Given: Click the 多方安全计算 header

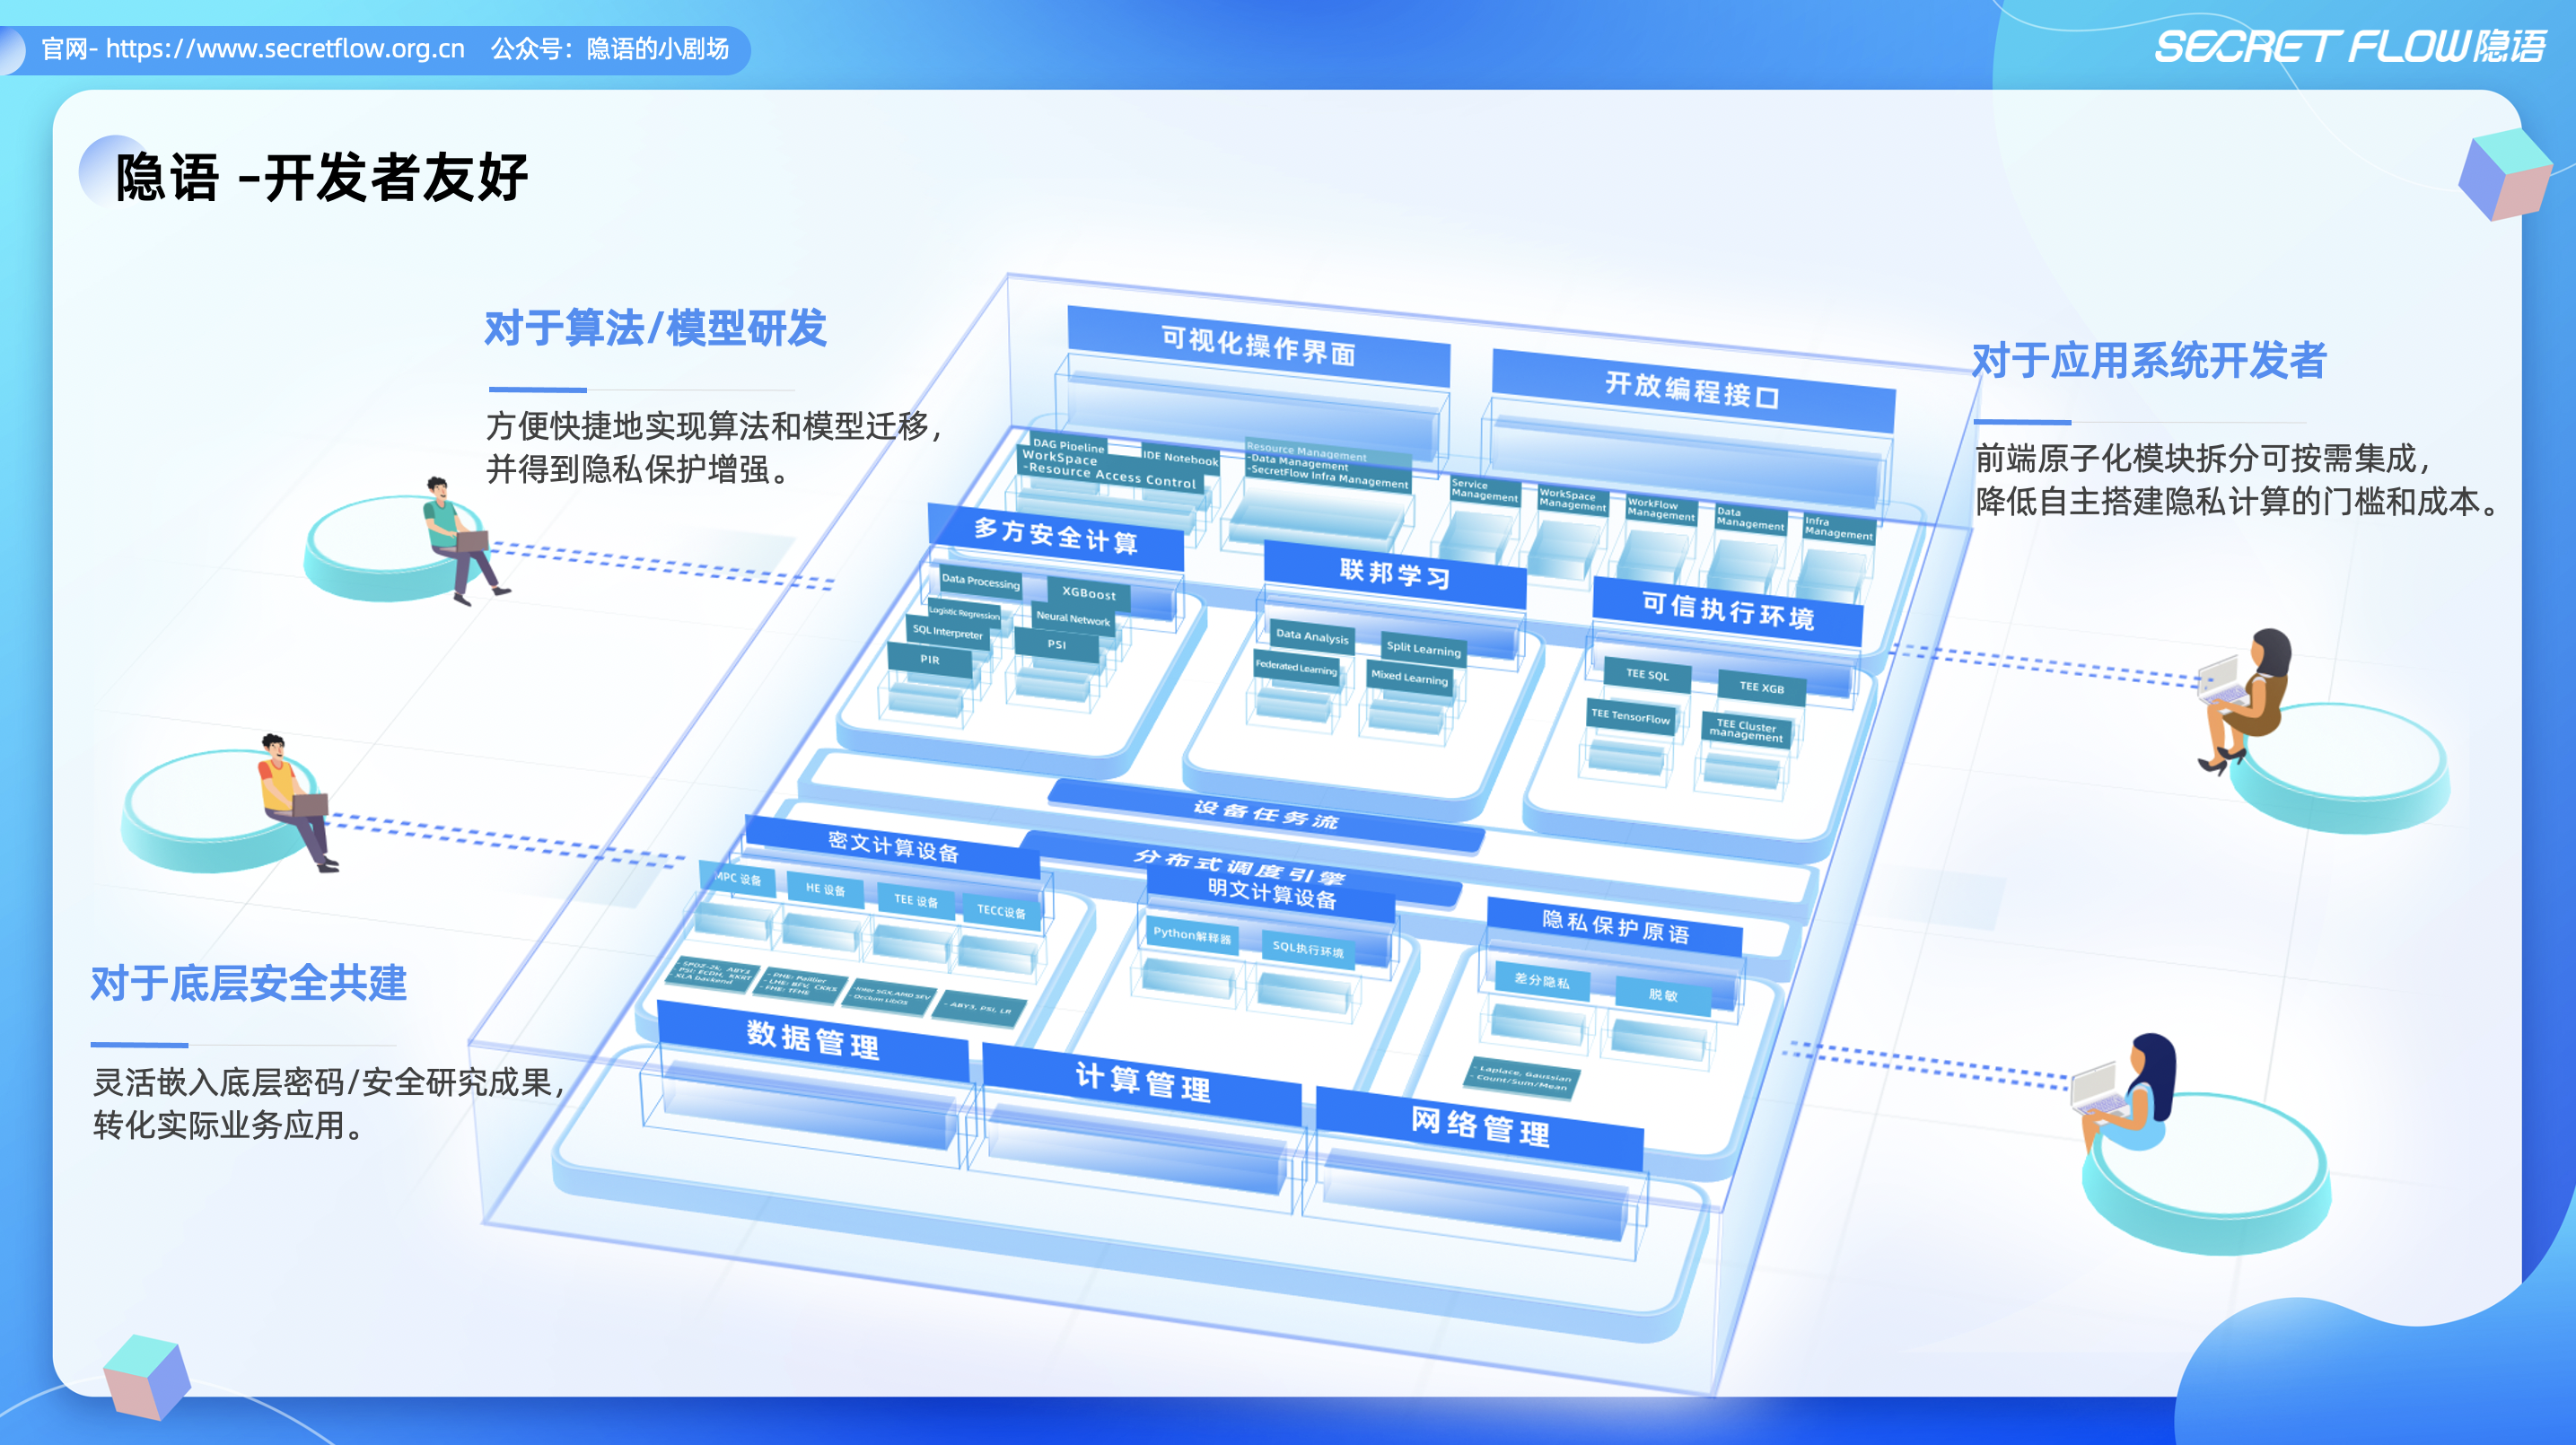Looking at the screenshot, I should coord(1055,536).
